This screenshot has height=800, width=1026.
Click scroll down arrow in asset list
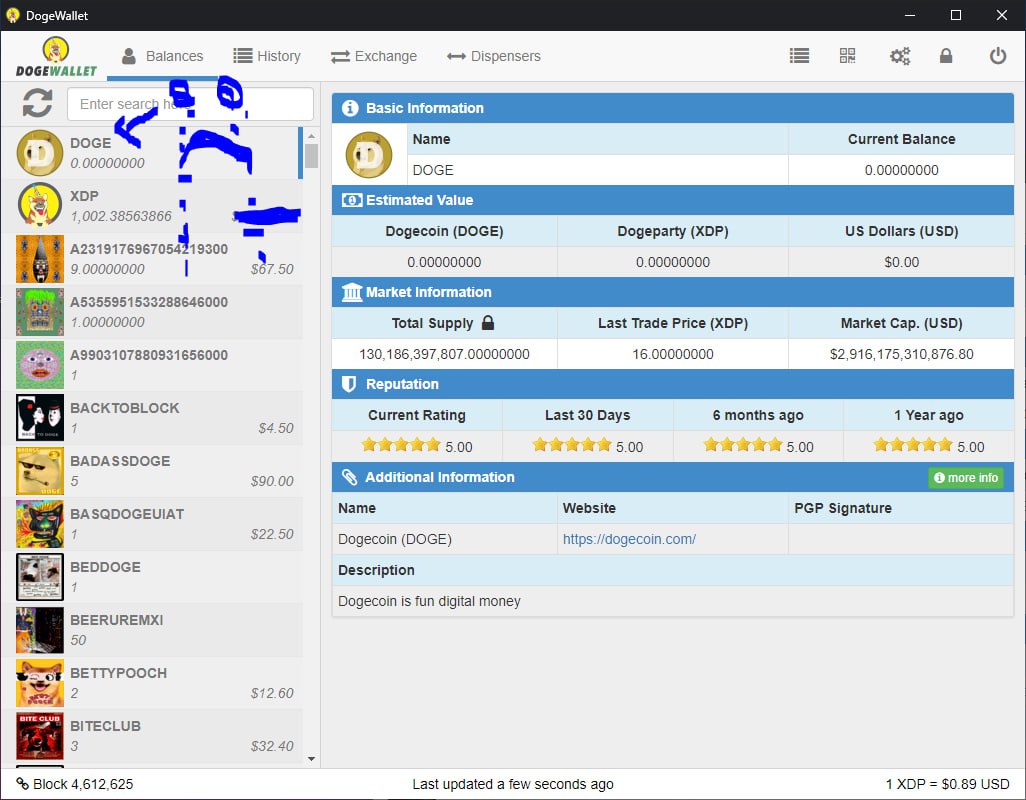pos(311,759)
